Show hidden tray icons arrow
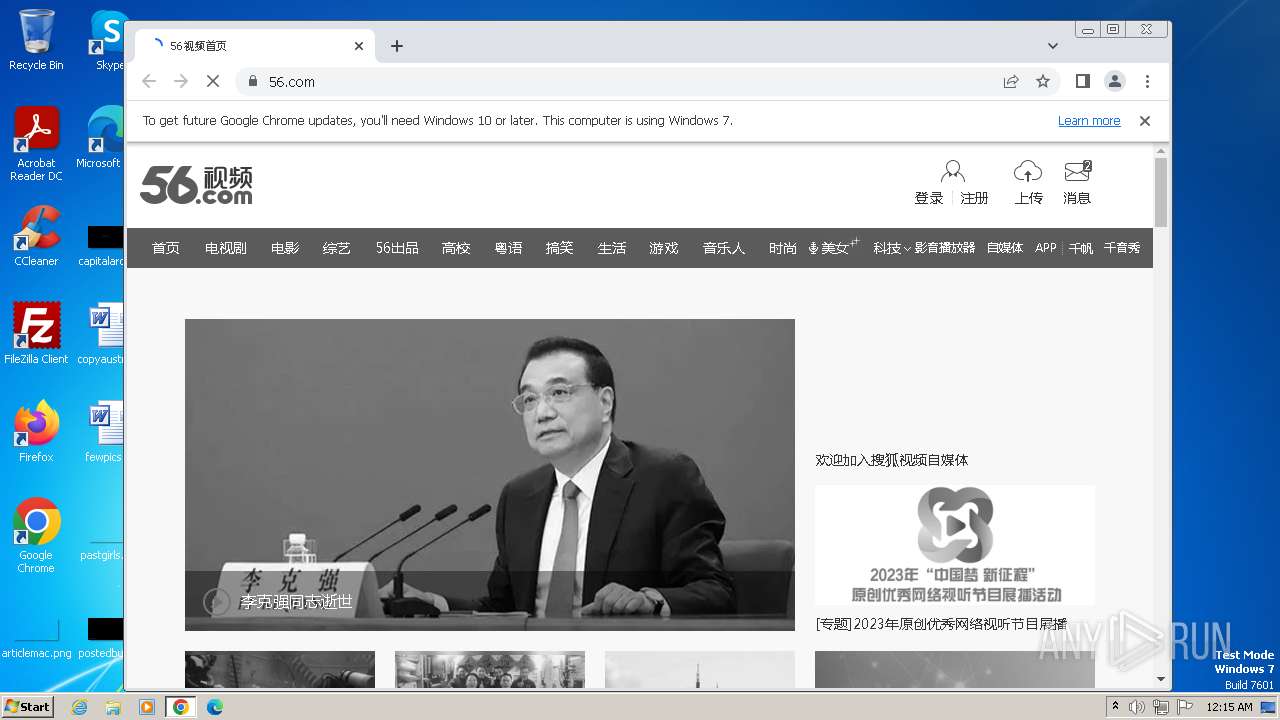This screenshot has height=720, width=1280. [1116, 707]
